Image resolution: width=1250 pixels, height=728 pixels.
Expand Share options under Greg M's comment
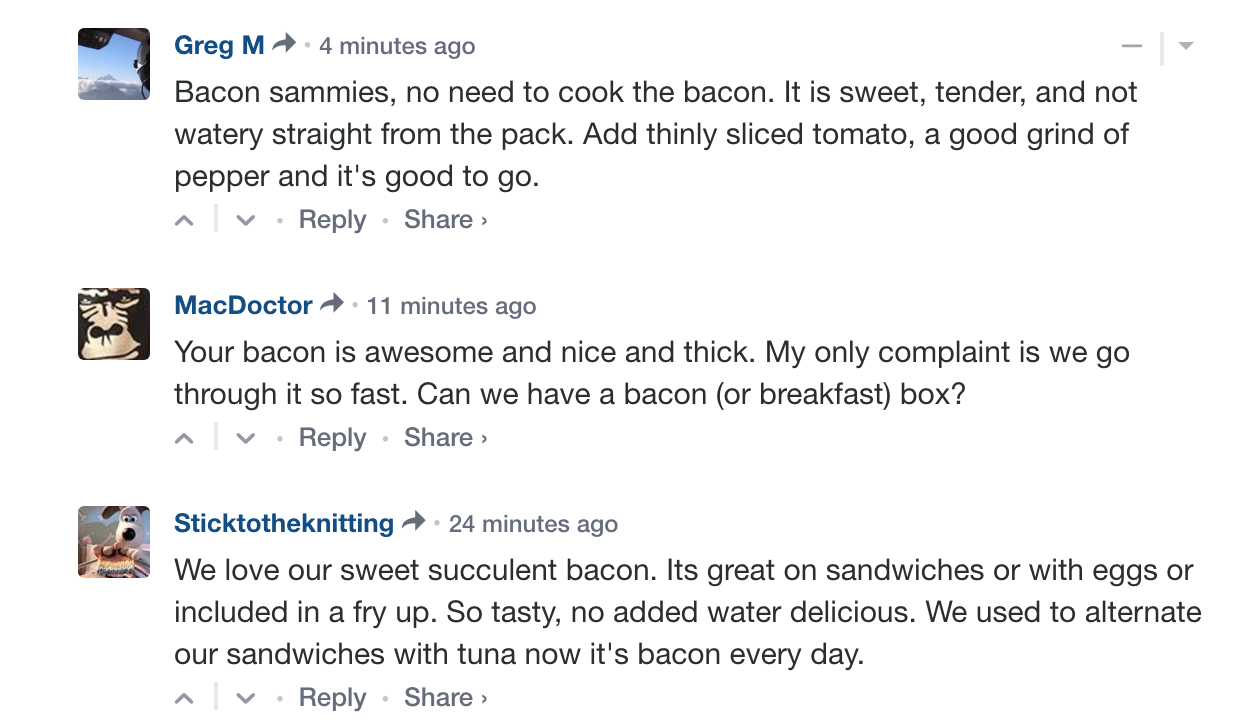[445, 220]
